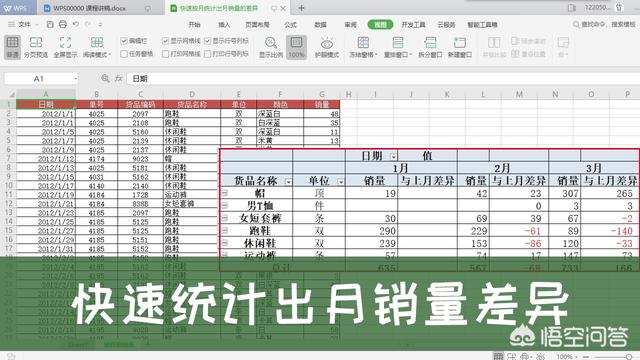
Task: Click the formula bar showing 日期
Action: [382, 78]
